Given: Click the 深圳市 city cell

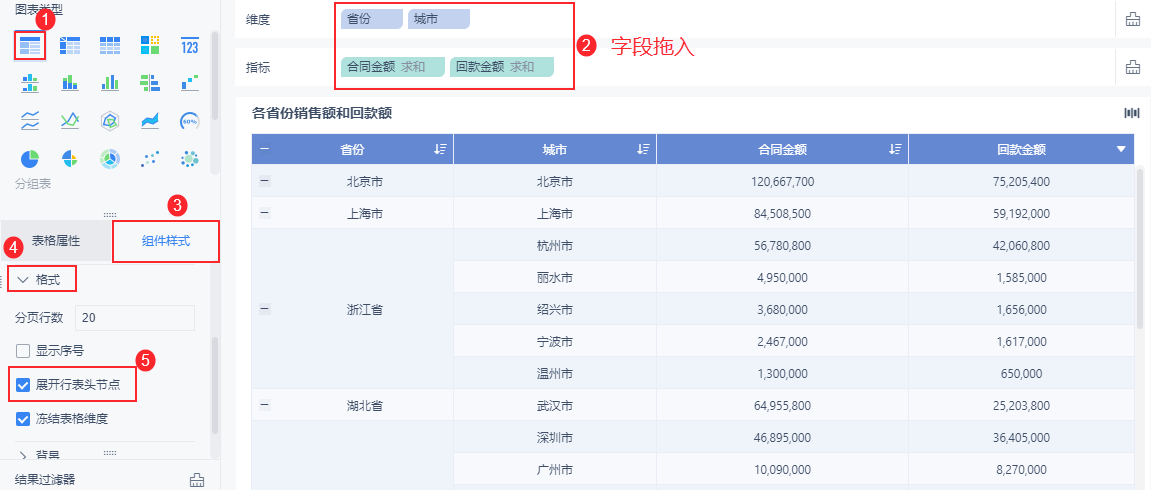Looking at the screenshot, I should 555,437.
